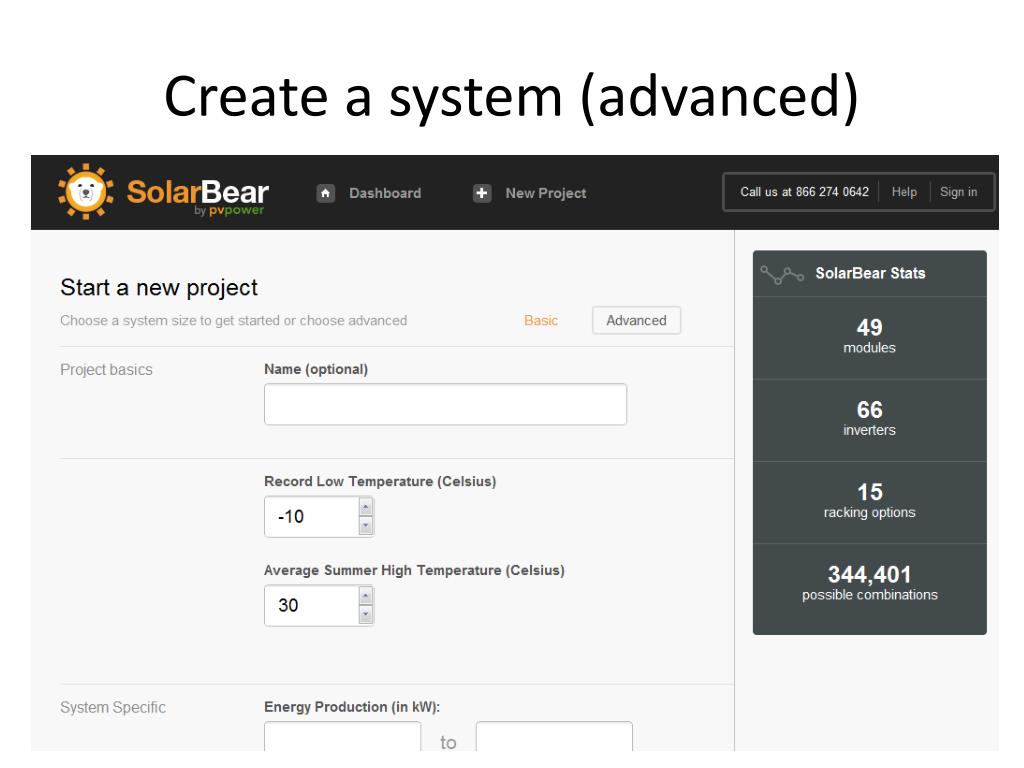Increase the Average Summer High Temperature
Screen dimensions: 1024x768
point(366,596)
